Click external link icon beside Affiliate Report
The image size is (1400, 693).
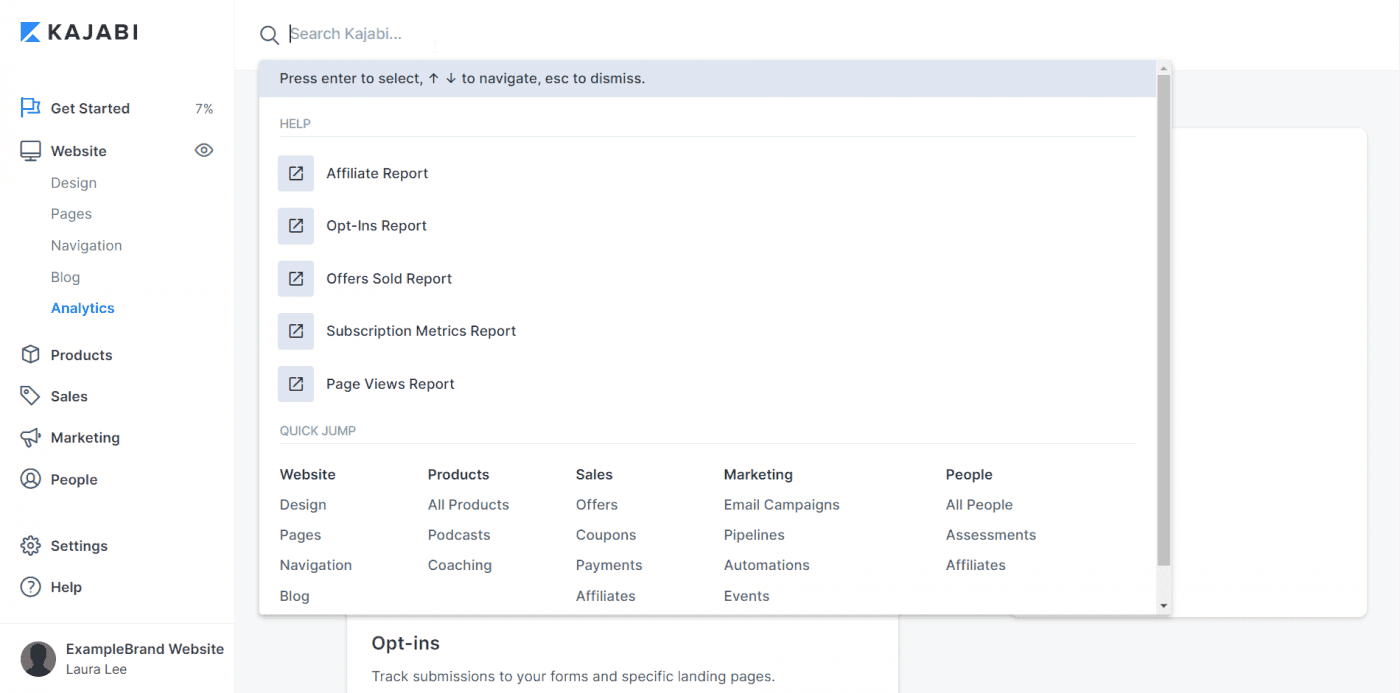pyautogui.click(x=296, y=173)
